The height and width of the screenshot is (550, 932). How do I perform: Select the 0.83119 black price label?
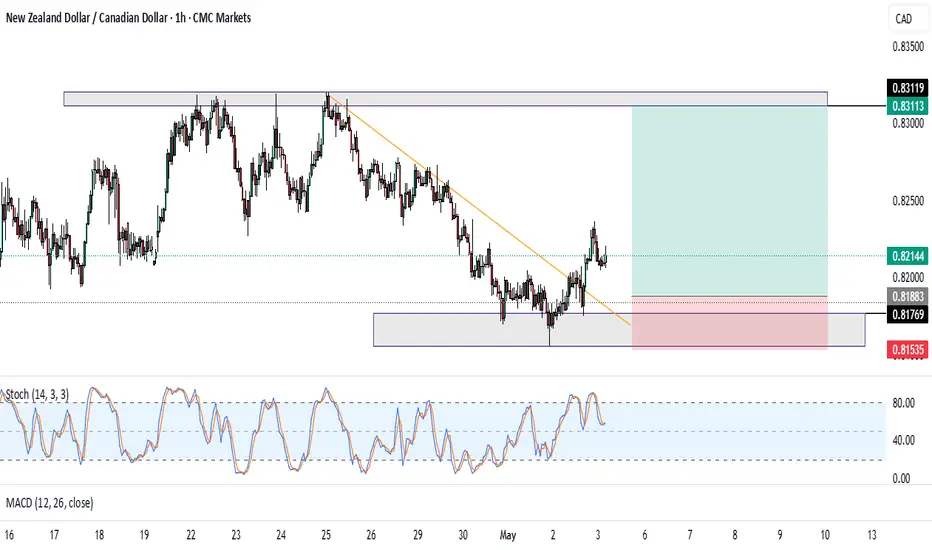pyautogui.click(x=907, y=88)
